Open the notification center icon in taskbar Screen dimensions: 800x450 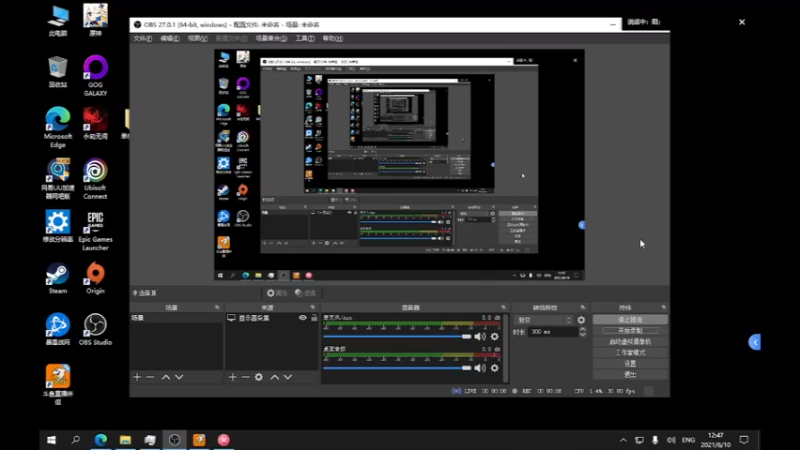pos(744,440)
